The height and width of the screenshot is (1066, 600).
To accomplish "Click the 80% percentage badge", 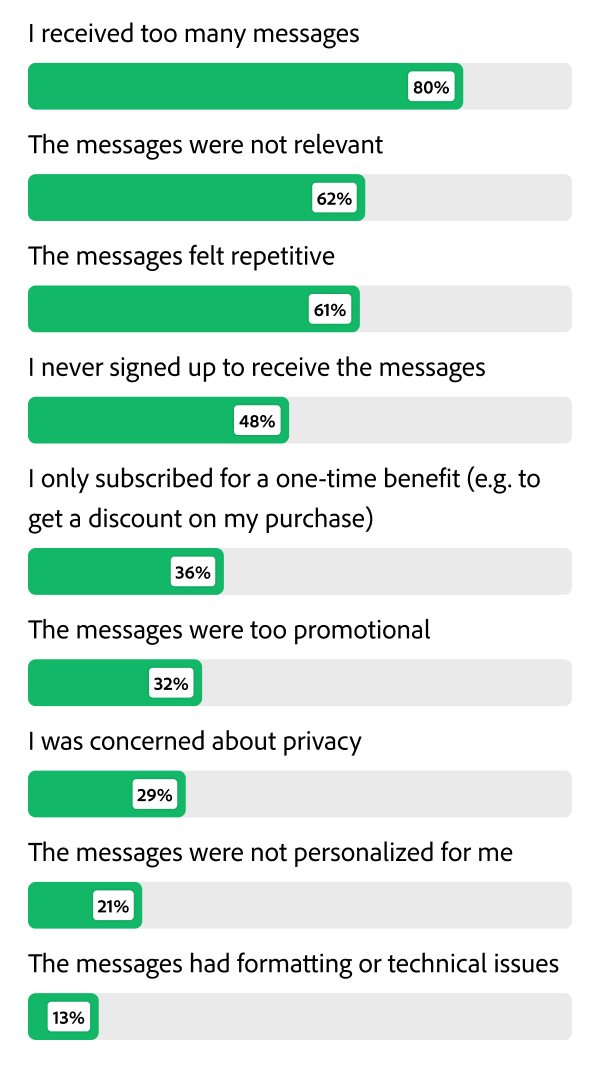I will (431, 87).
